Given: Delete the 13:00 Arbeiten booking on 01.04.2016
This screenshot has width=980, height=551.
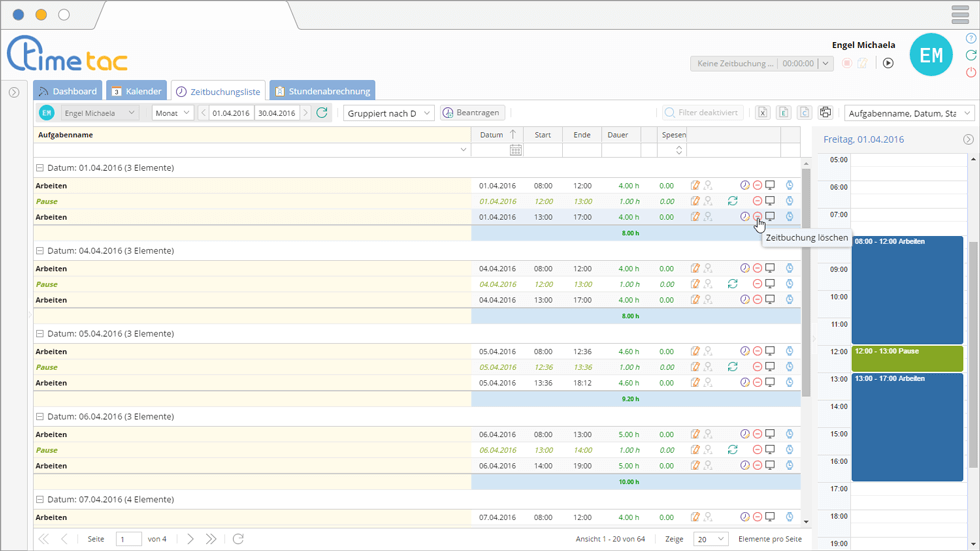Looking at the screenshot, I should [x=757, y=216].
